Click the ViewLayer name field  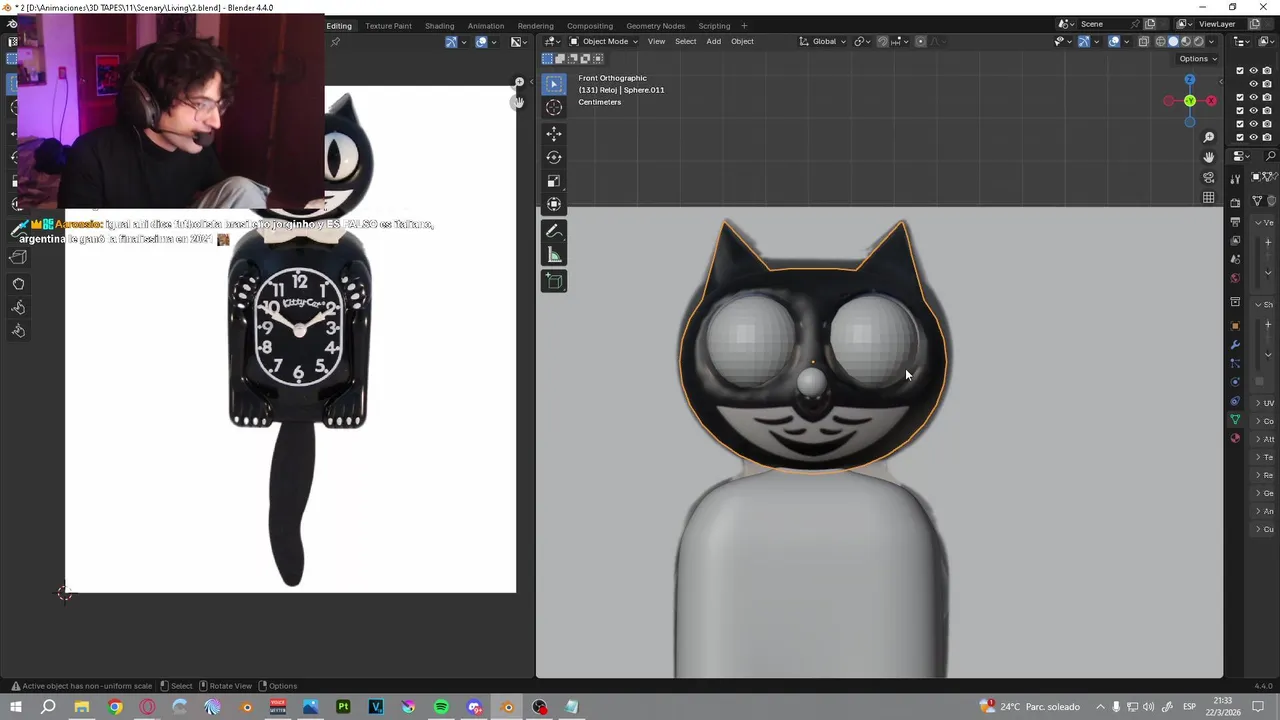[x=1222, y=24]
